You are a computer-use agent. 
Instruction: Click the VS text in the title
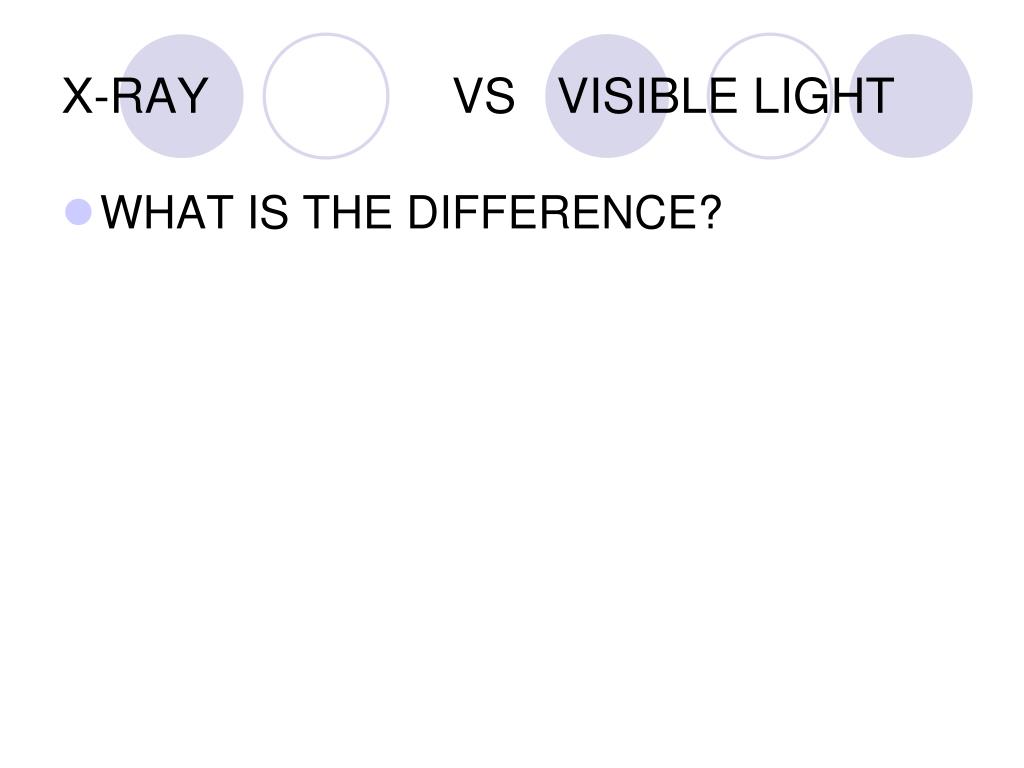(484, 96)
